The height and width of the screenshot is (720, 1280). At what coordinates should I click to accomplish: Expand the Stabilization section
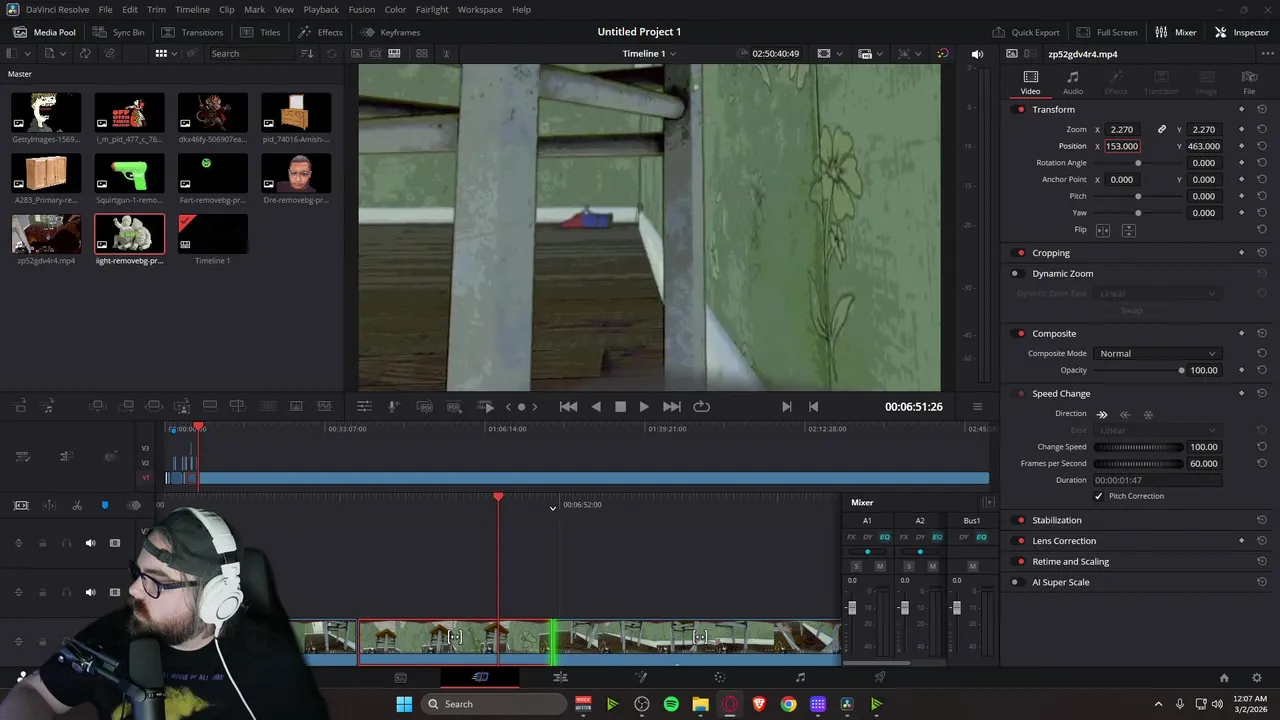pyautogui.click(x=1057, y=520)
